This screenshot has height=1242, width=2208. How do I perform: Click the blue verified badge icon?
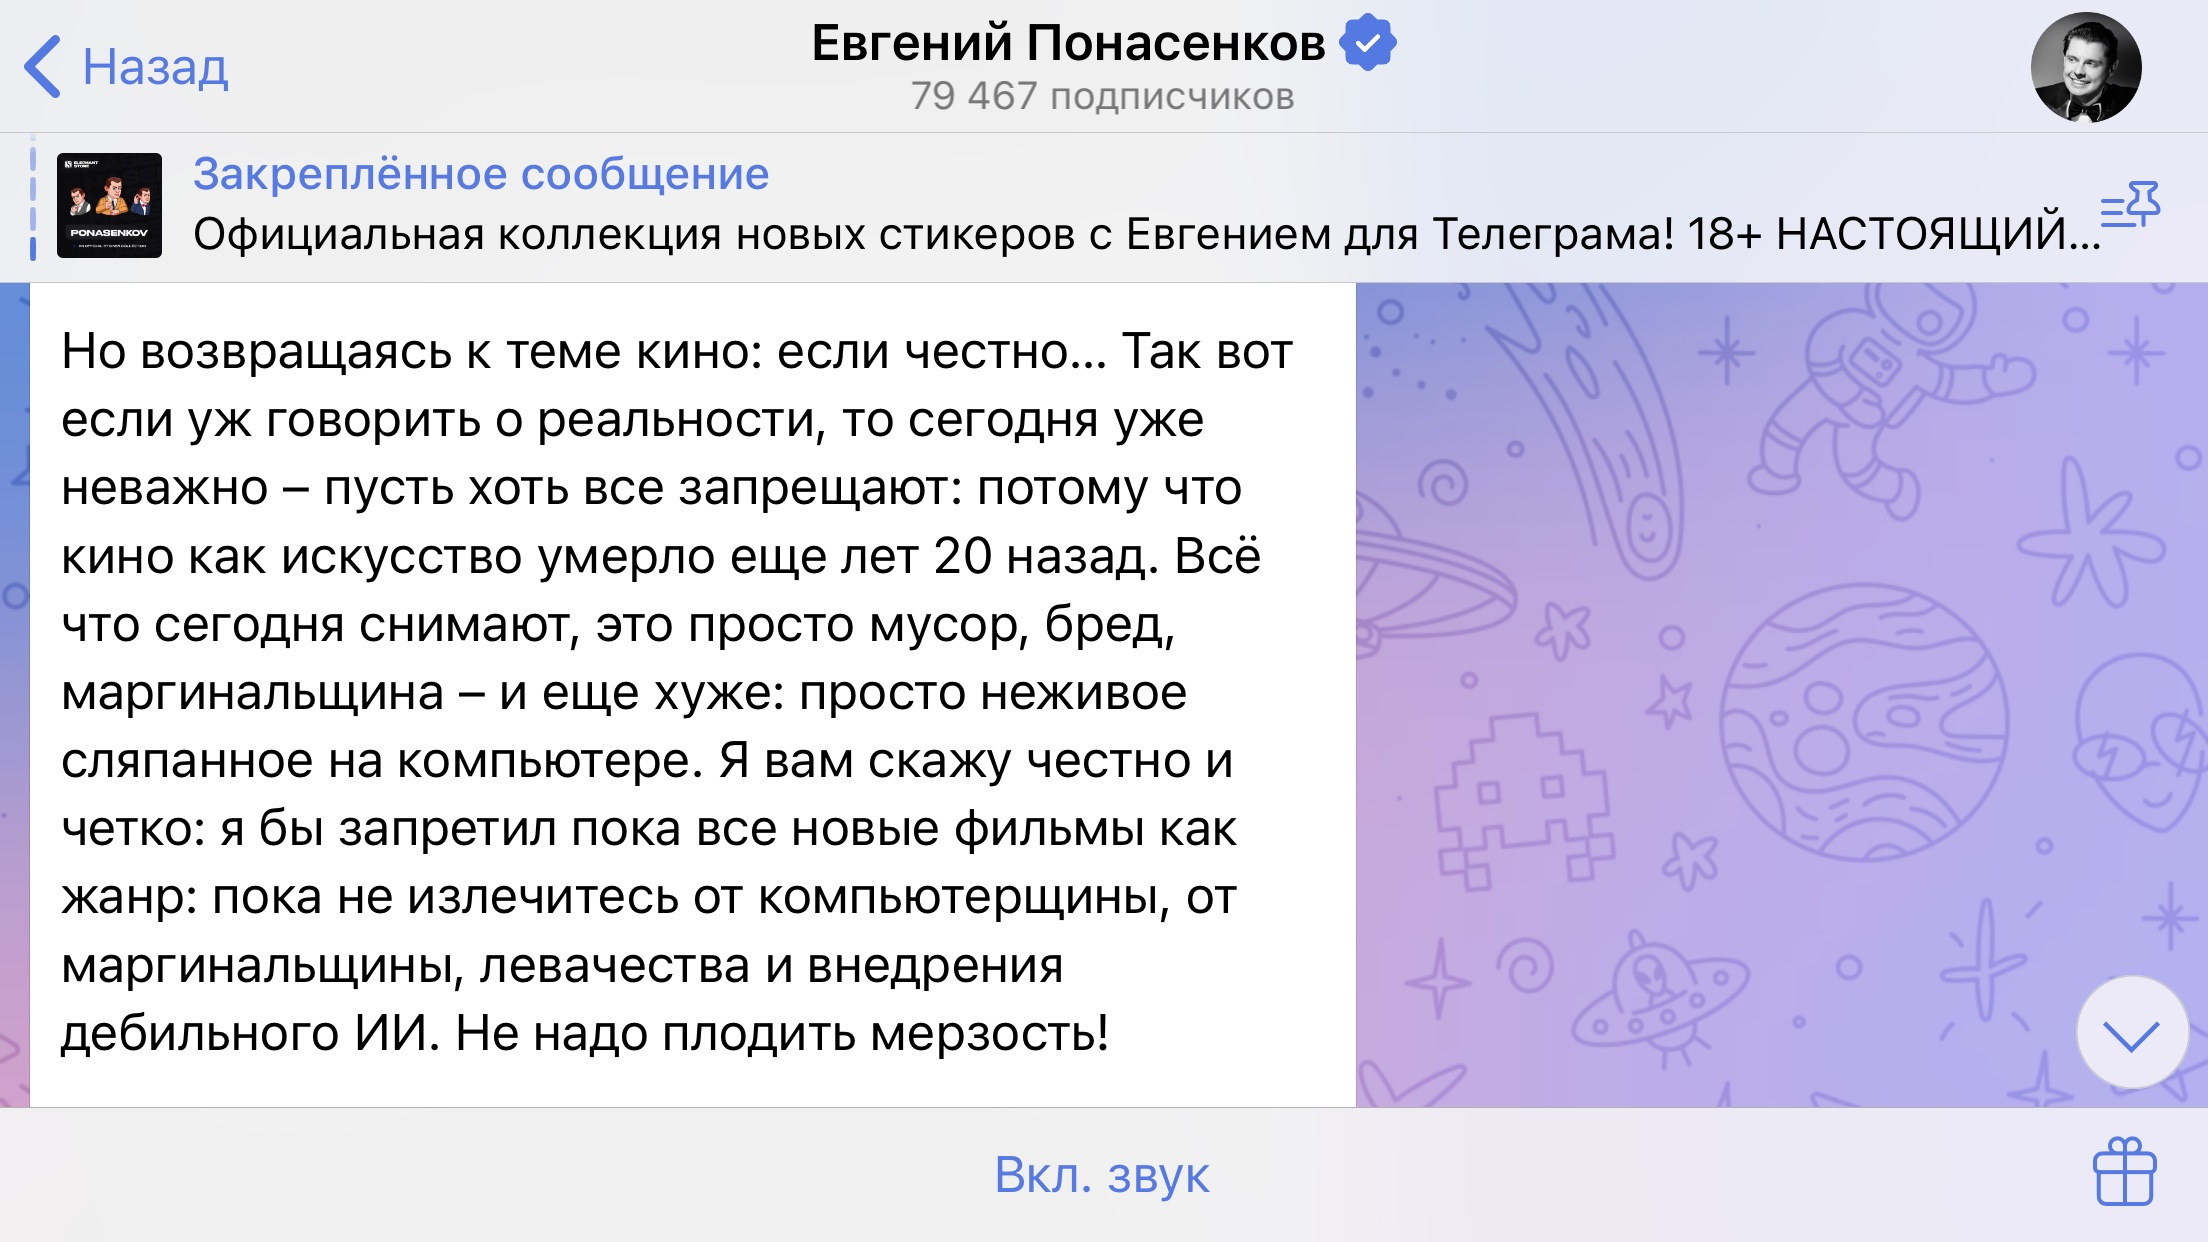tap(1367, 43)
